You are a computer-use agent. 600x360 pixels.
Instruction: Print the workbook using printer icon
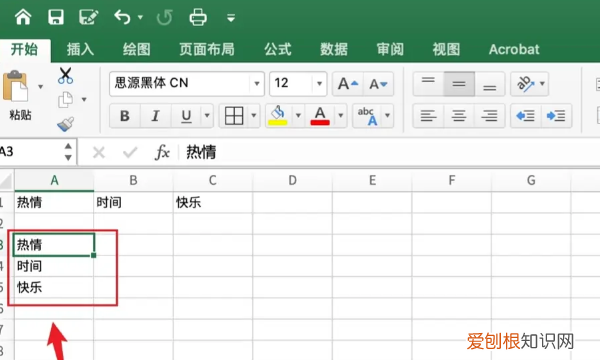[x=198, y=17]
